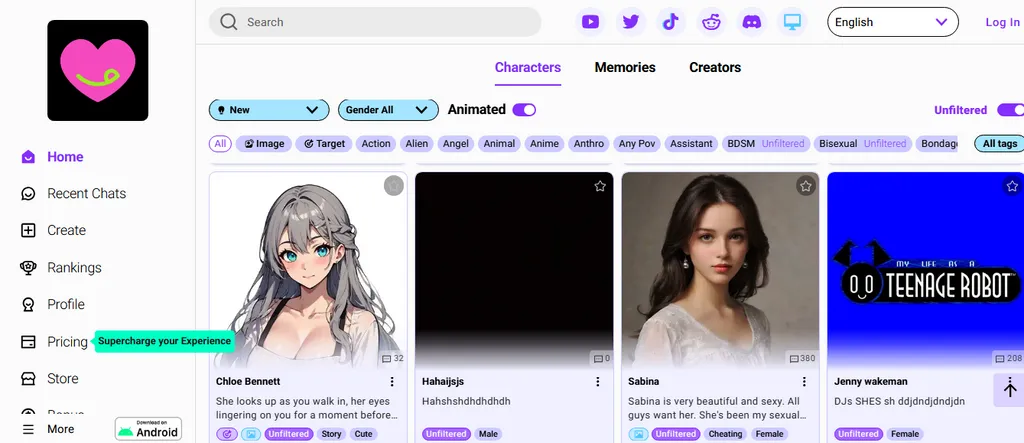Screen dimensions: 1024x443
Task: Select the BDSM Unfiltered tag filter
Action: tap(766, 144)
